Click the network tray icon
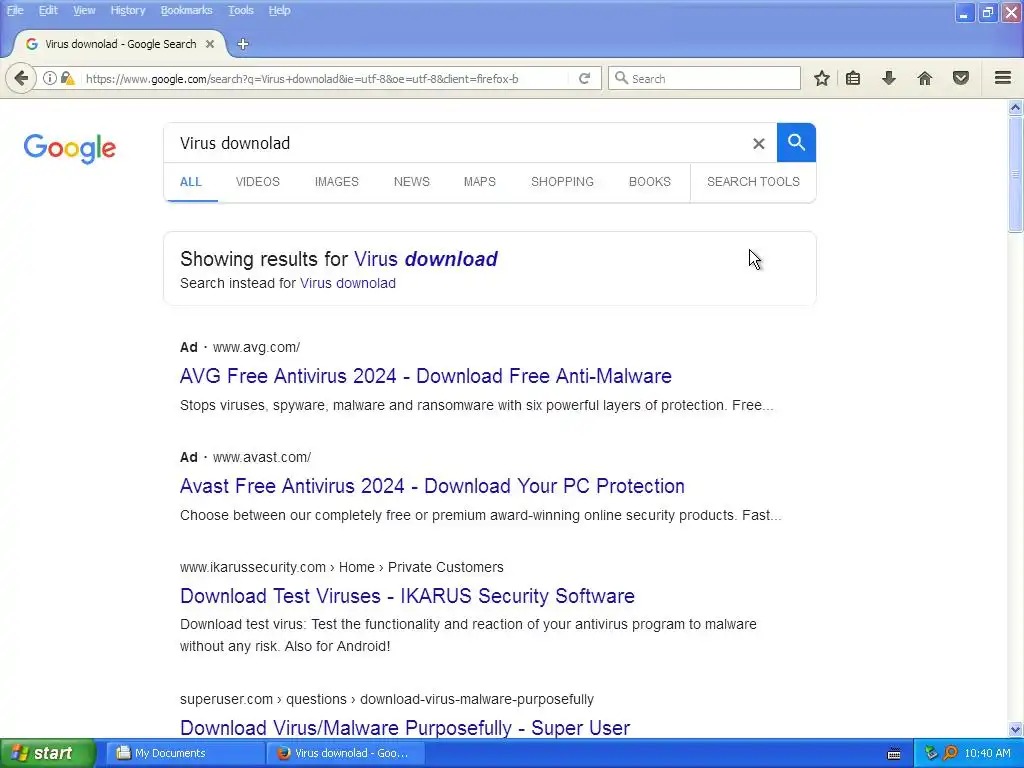 [931, 753]
